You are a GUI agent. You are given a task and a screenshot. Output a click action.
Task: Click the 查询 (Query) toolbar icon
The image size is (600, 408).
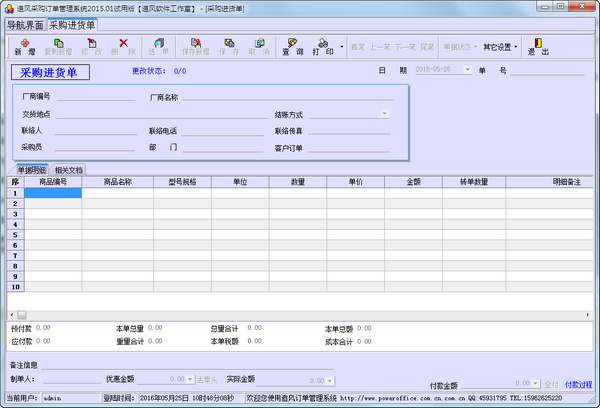294,45
